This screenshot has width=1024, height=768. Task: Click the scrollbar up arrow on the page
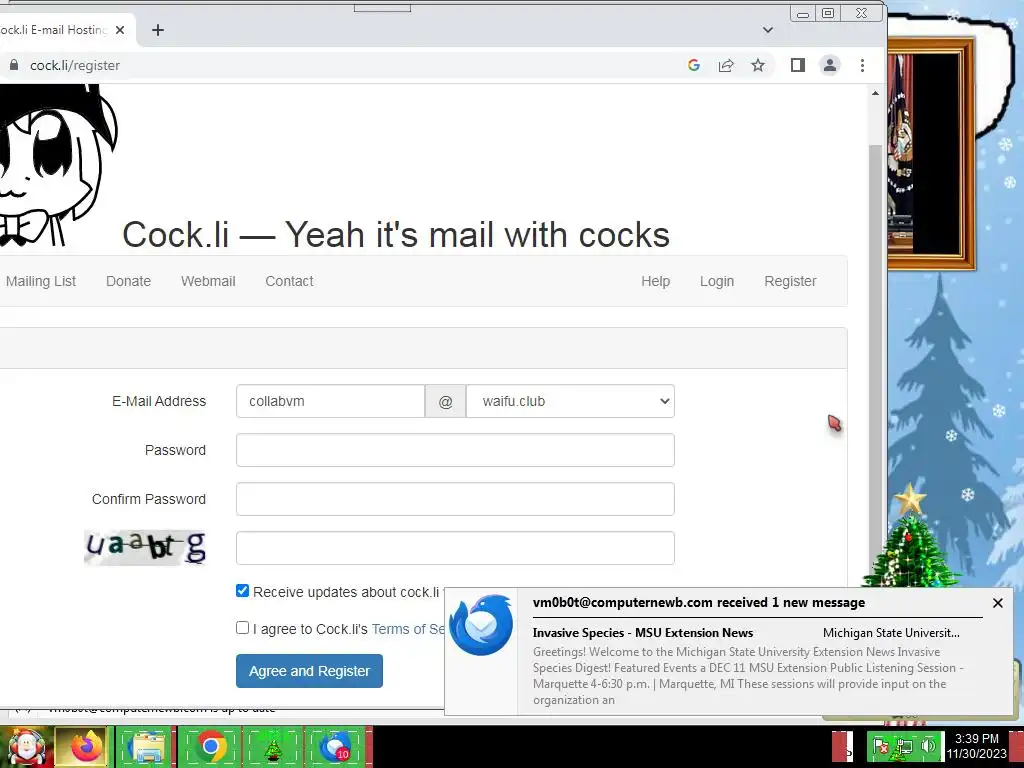pos(875,93)
